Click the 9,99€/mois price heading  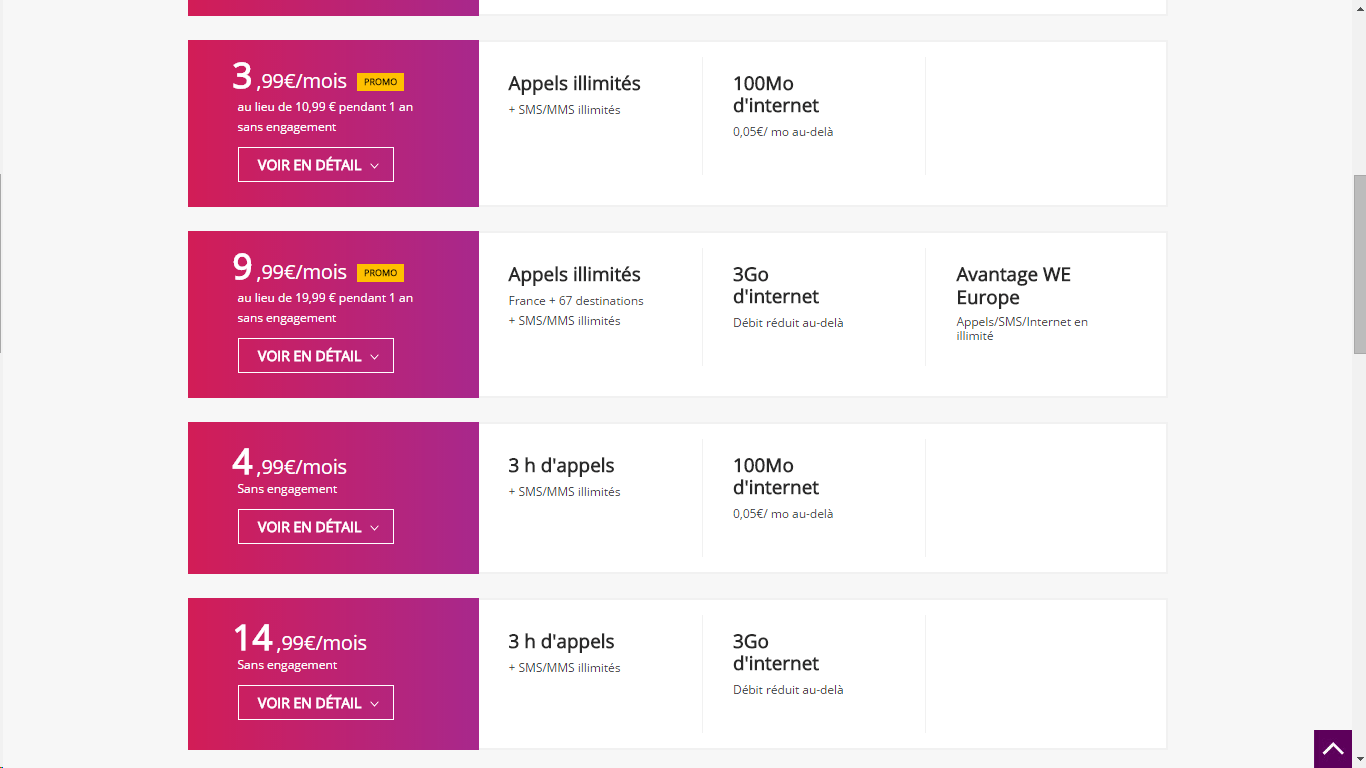point(290,269)
